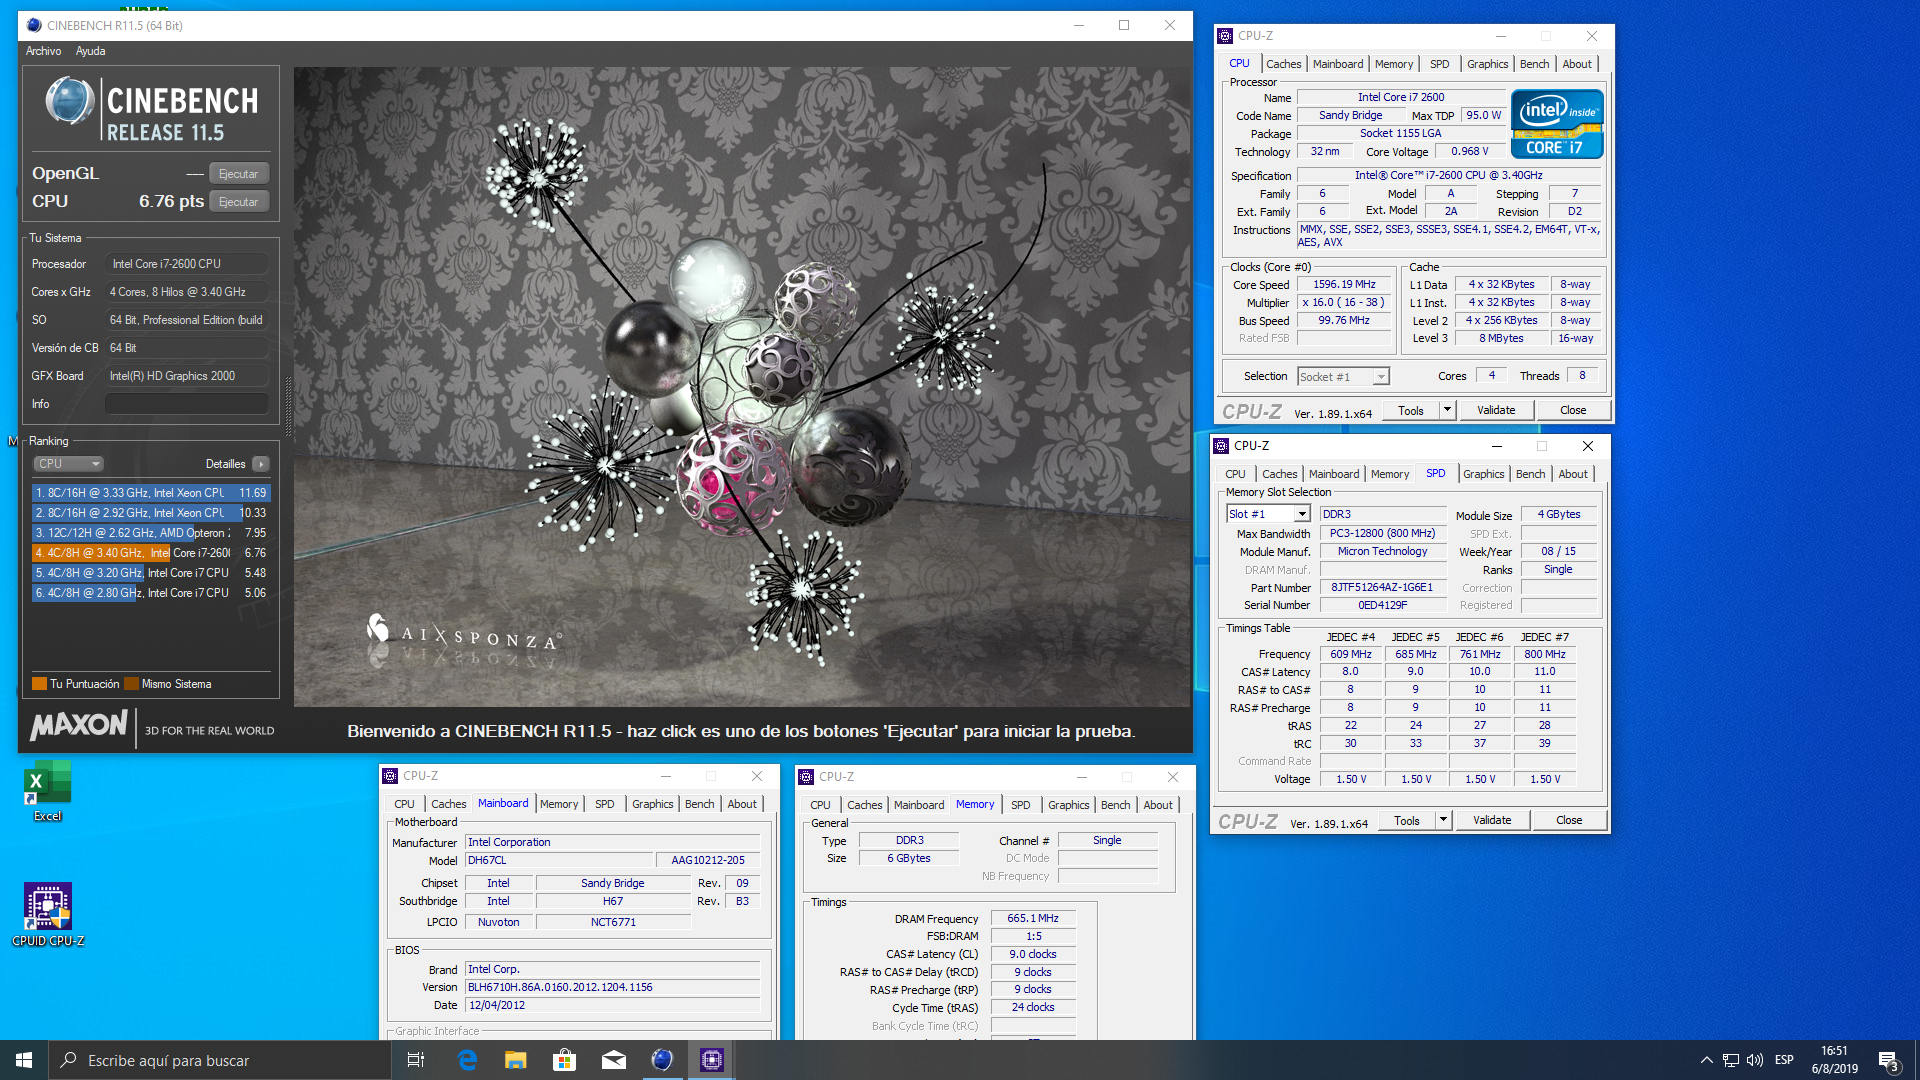This screenshot has height=1080, width=1920.
Task: Open Task View on the taskbar
Action: [416, 1060]
